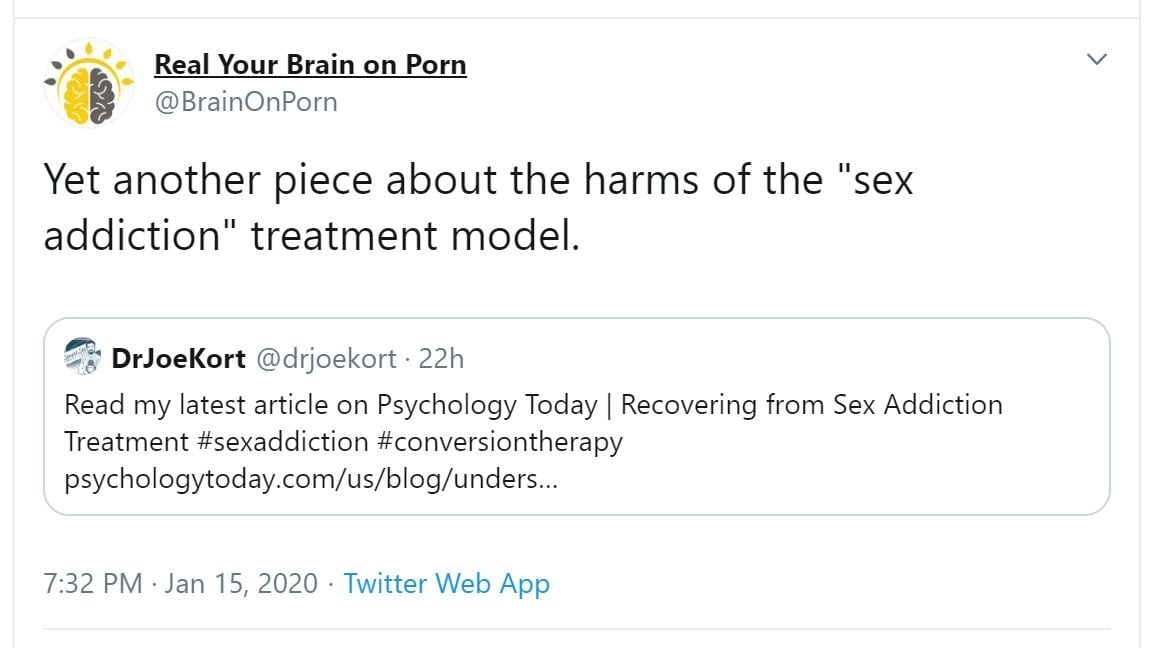This screenshot has height=648, width=1159.
Task: Click the 22h timestamp on quoted tweet
Action: 441,359
